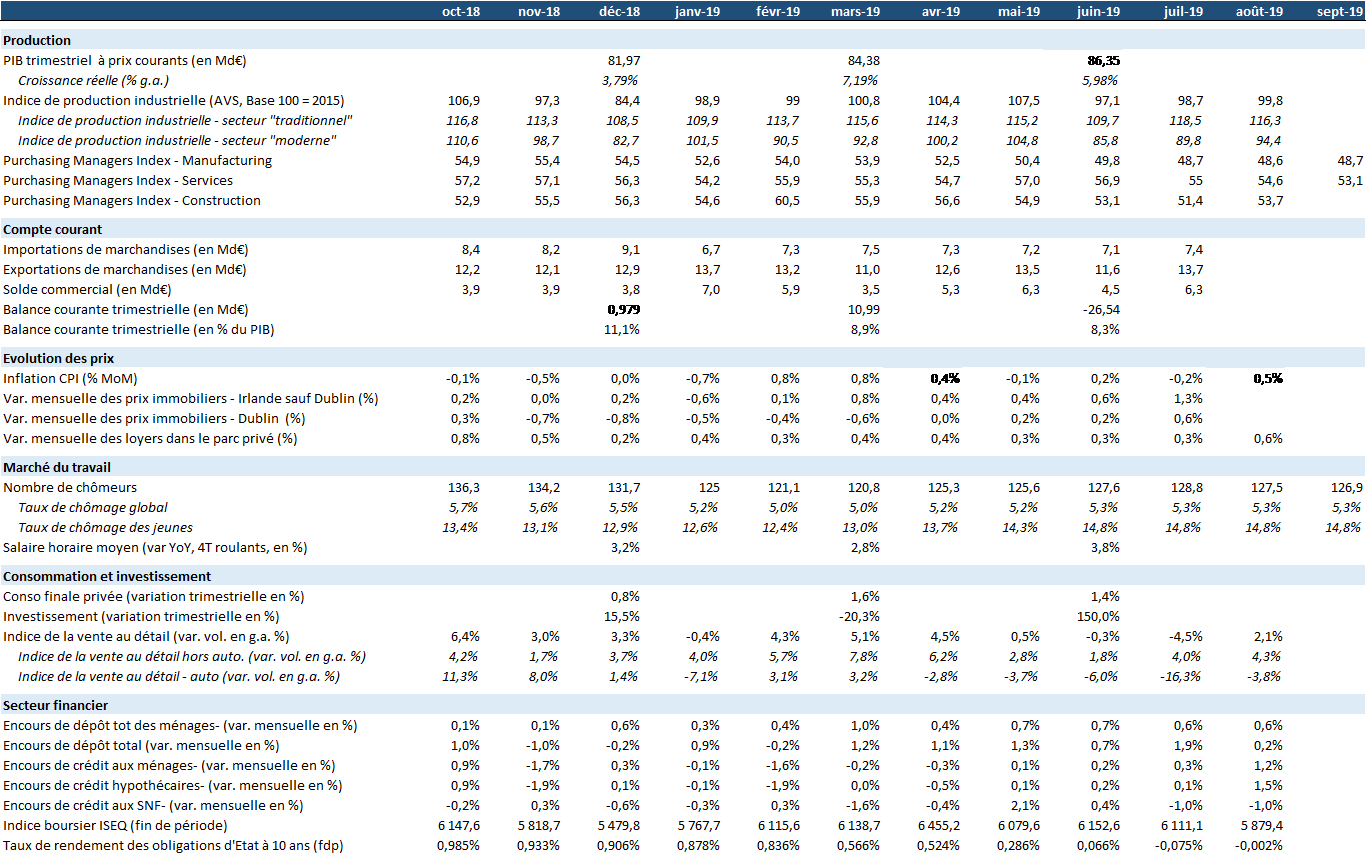Select the 3,8% salaire horaire value
This screenshot has width=1367, height=856.
(1107, 547)
